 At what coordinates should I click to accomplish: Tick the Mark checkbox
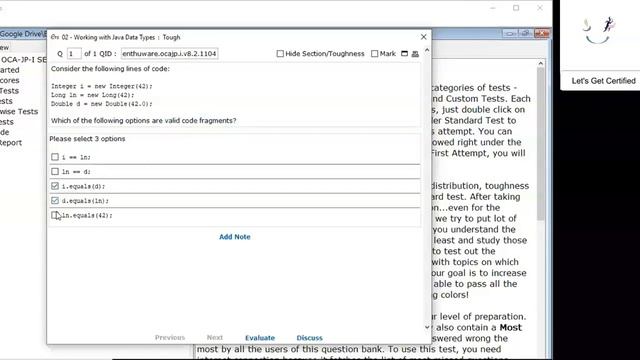tap(374, 53)
